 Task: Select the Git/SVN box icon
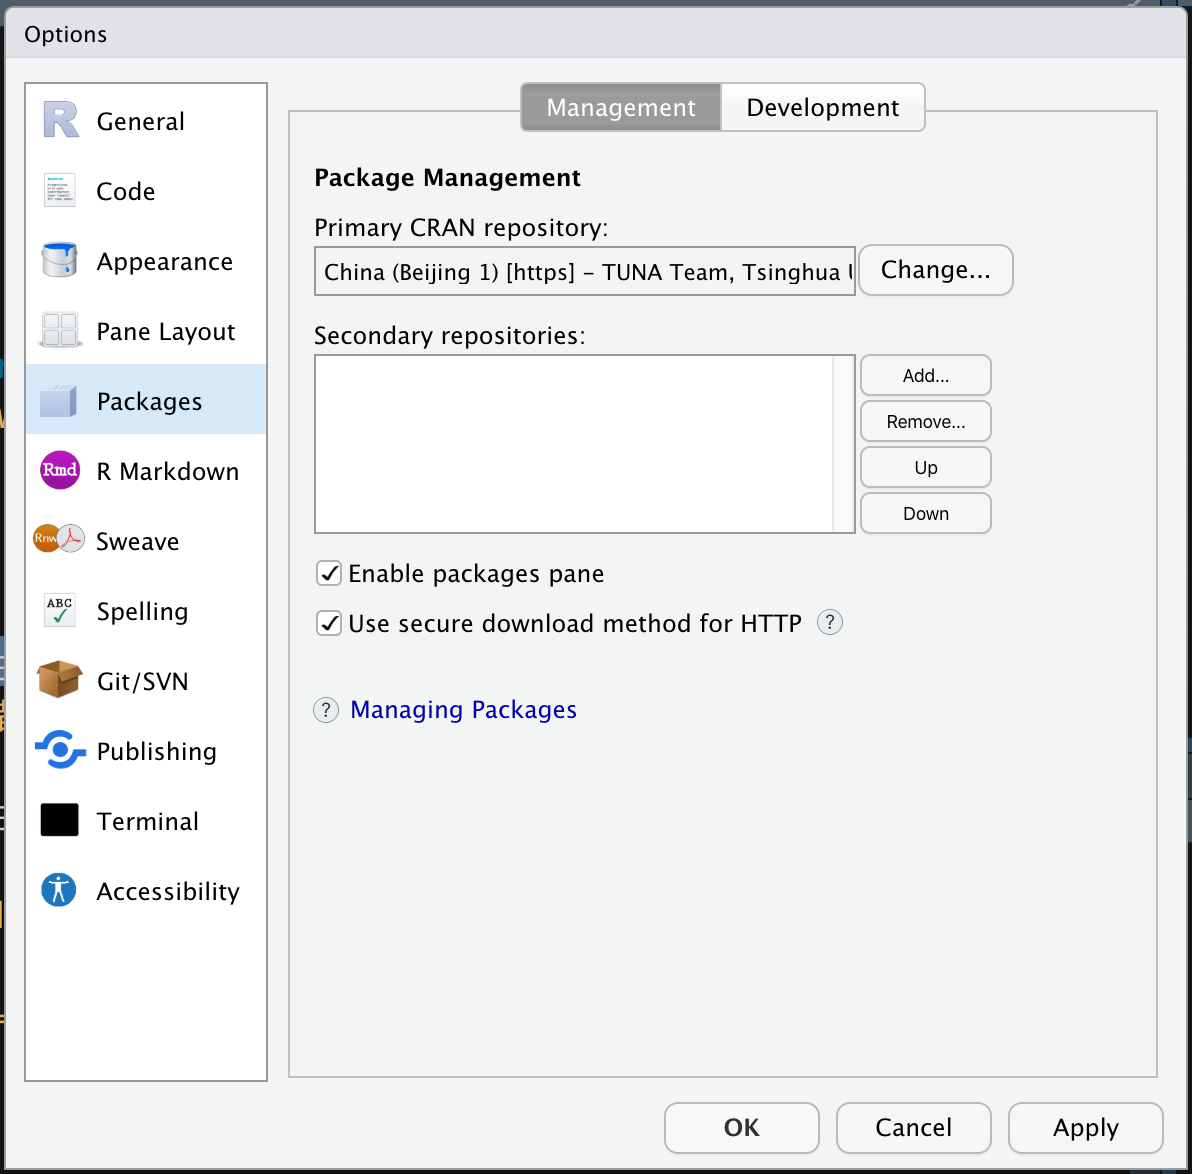[59, 680]
